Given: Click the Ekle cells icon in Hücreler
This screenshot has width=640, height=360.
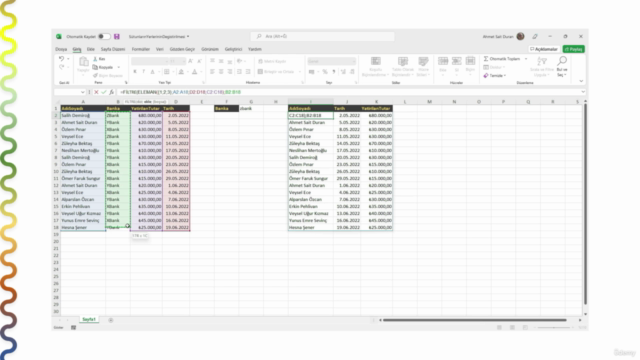Looking at the screenshot, I should [x=443, y=61].
